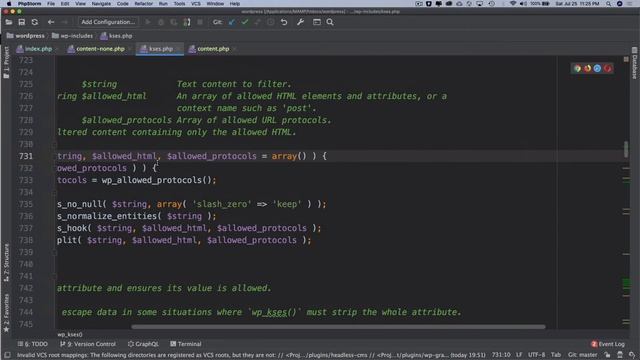Click the 'slash_zero' string on line 735
Viewport: 640px width, 360px height.
pyautogui.click(x=222, y=204)
